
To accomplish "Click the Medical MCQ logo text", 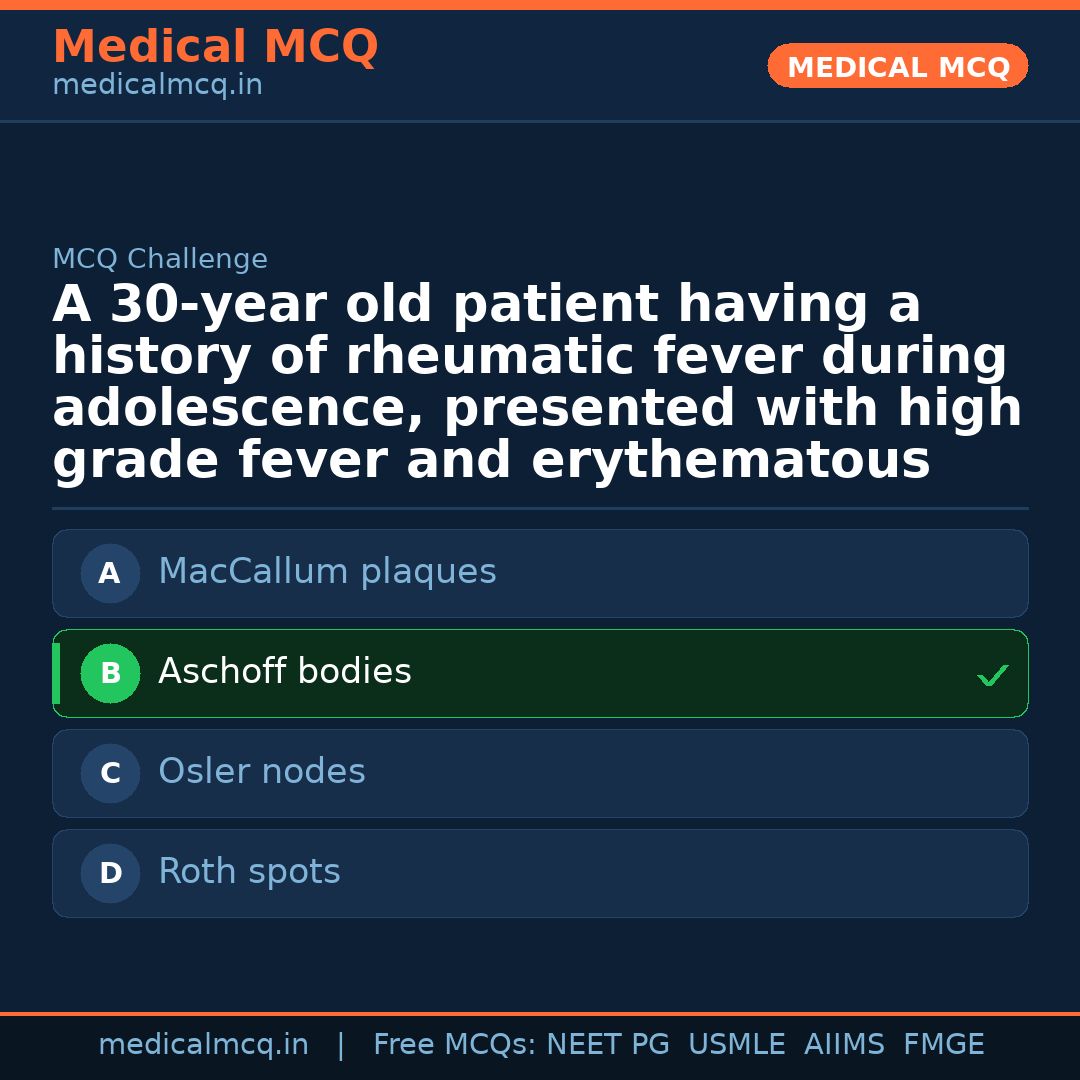I will point(215,47).
